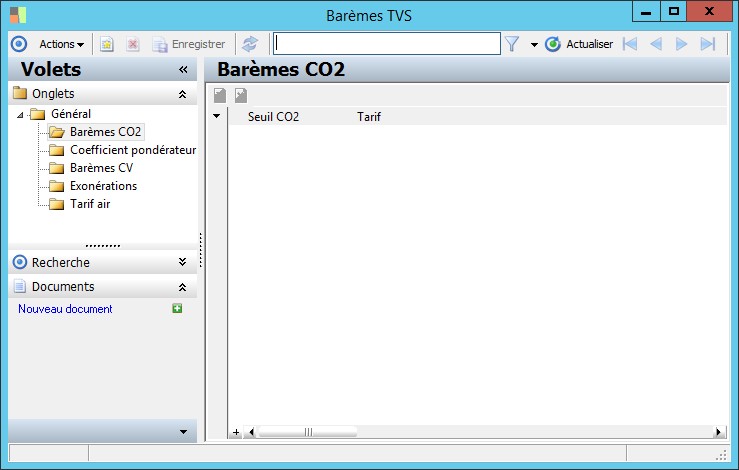Open the grid column selector dropdown arrow

[216, 116]
